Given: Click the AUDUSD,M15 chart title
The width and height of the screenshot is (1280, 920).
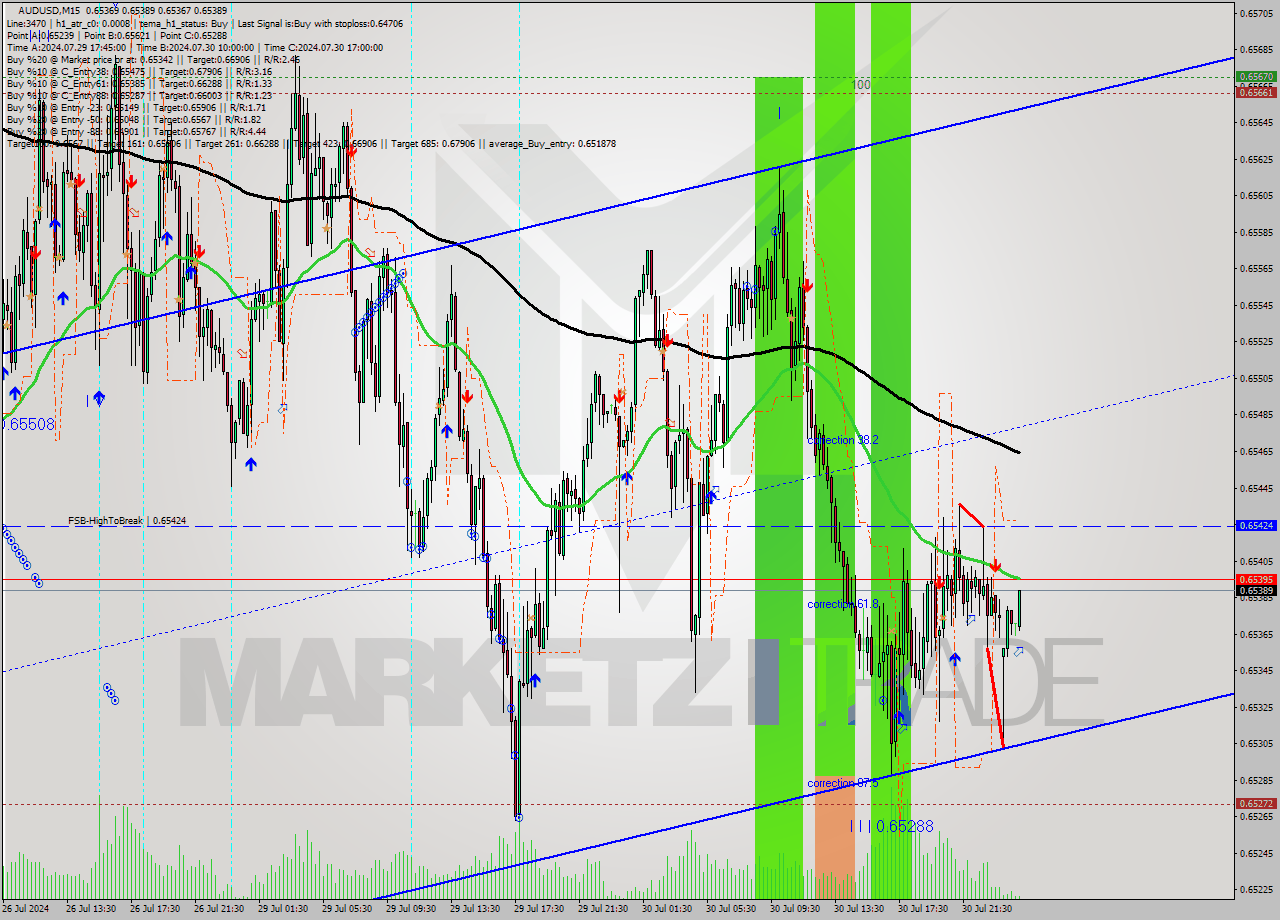Looking at the screenshot, I should pos(49,10).
